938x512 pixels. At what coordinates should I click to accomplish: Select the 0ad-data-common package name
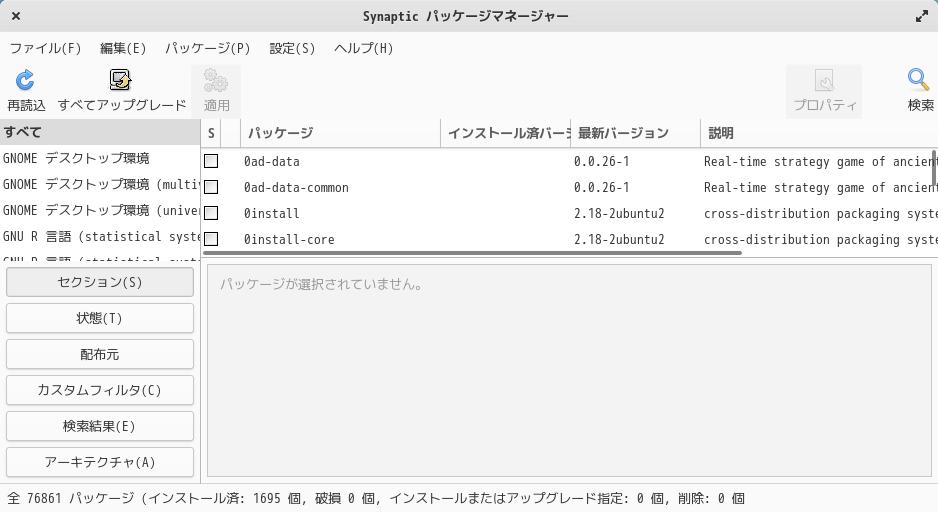296,187
